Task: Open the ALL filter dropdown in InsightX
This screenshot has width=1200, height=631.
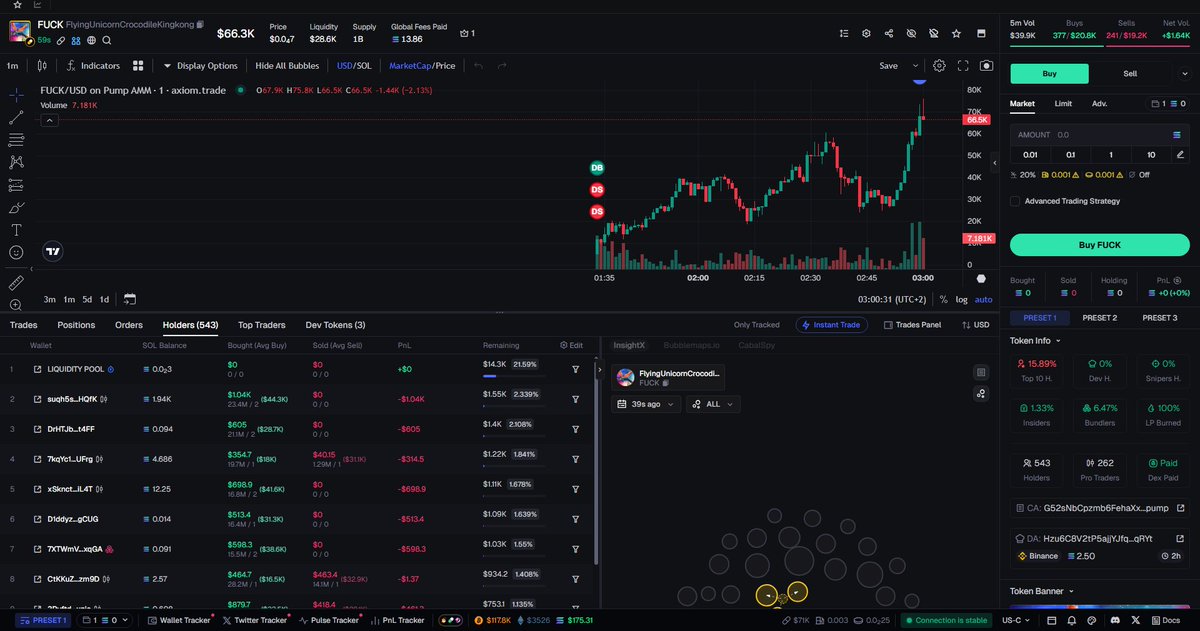Action: [x=713, y=404]
